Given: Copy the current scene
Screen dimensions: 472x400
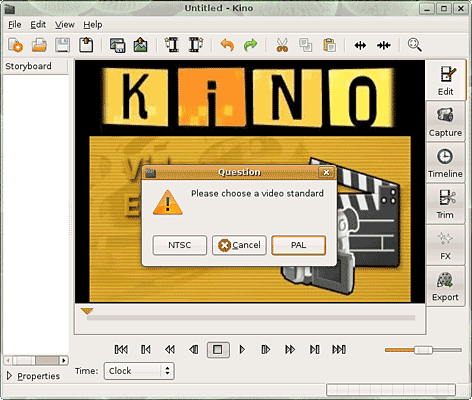Looking at the screenshot, I should pyautogui.click(x=305, y=45).
